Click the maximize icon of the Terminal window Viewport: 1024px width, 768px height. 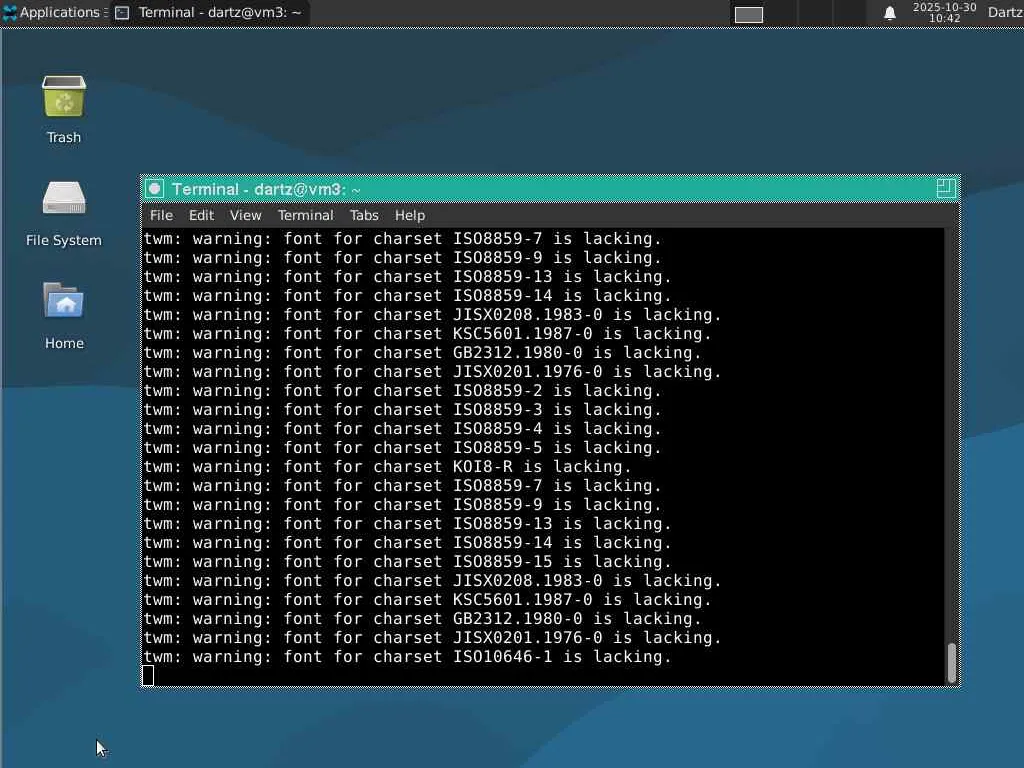coord(946,189)
